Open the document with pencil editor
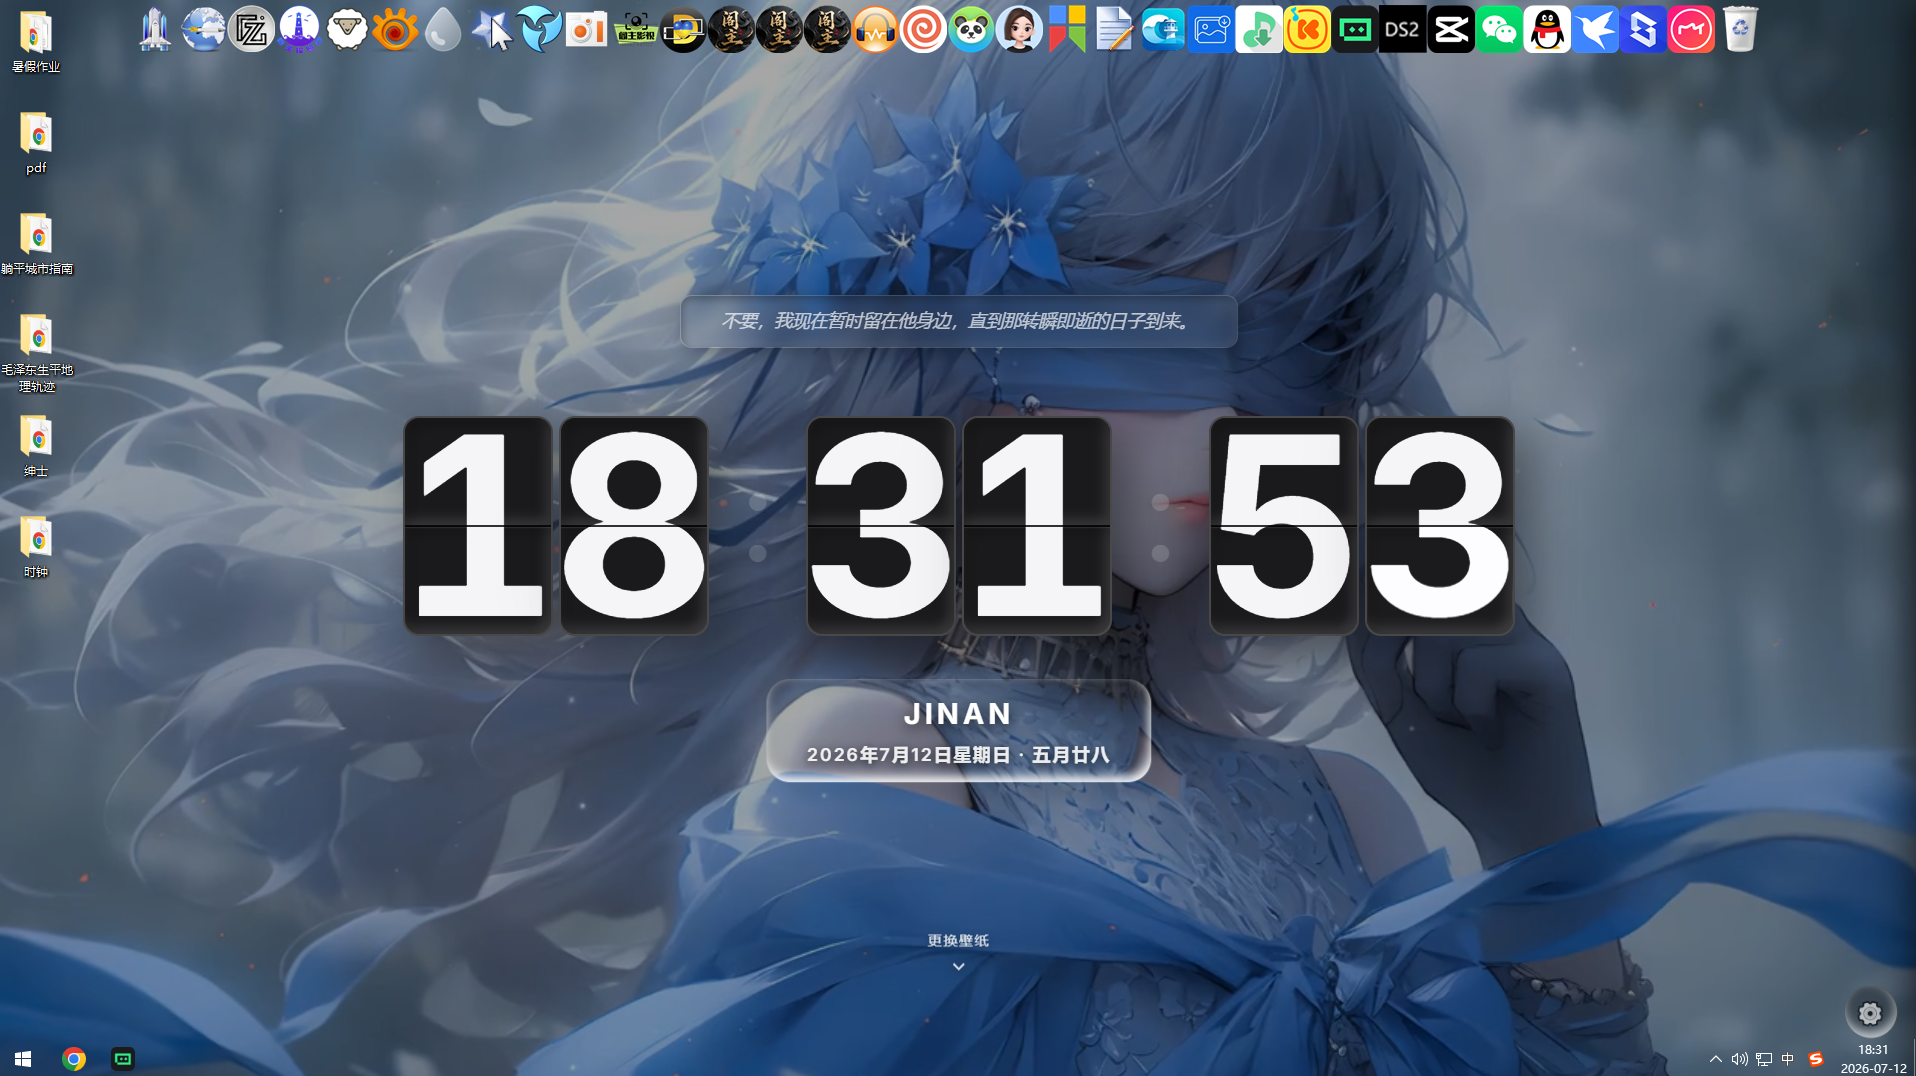Viewport: 1916px width, 1076px height. [1115, 29]
